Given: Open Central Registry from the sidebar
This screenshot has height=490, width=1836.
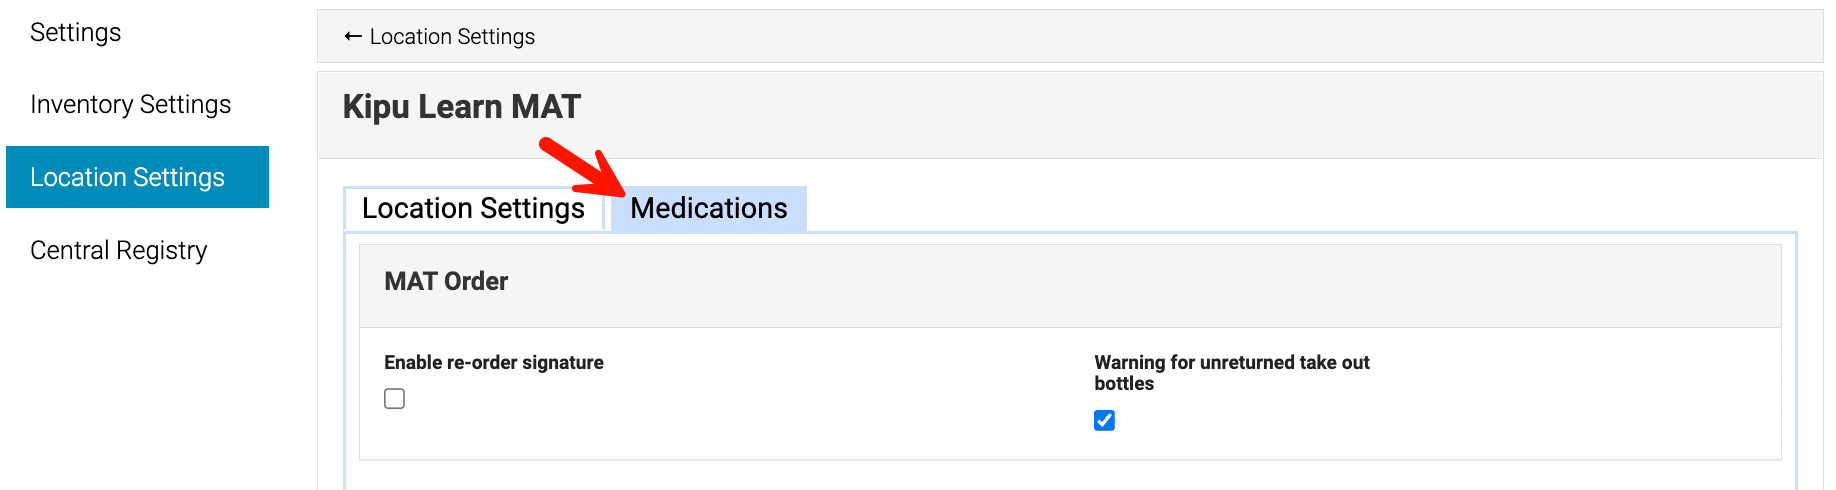Looking at the screenshot, I should [x=119, y=250].
